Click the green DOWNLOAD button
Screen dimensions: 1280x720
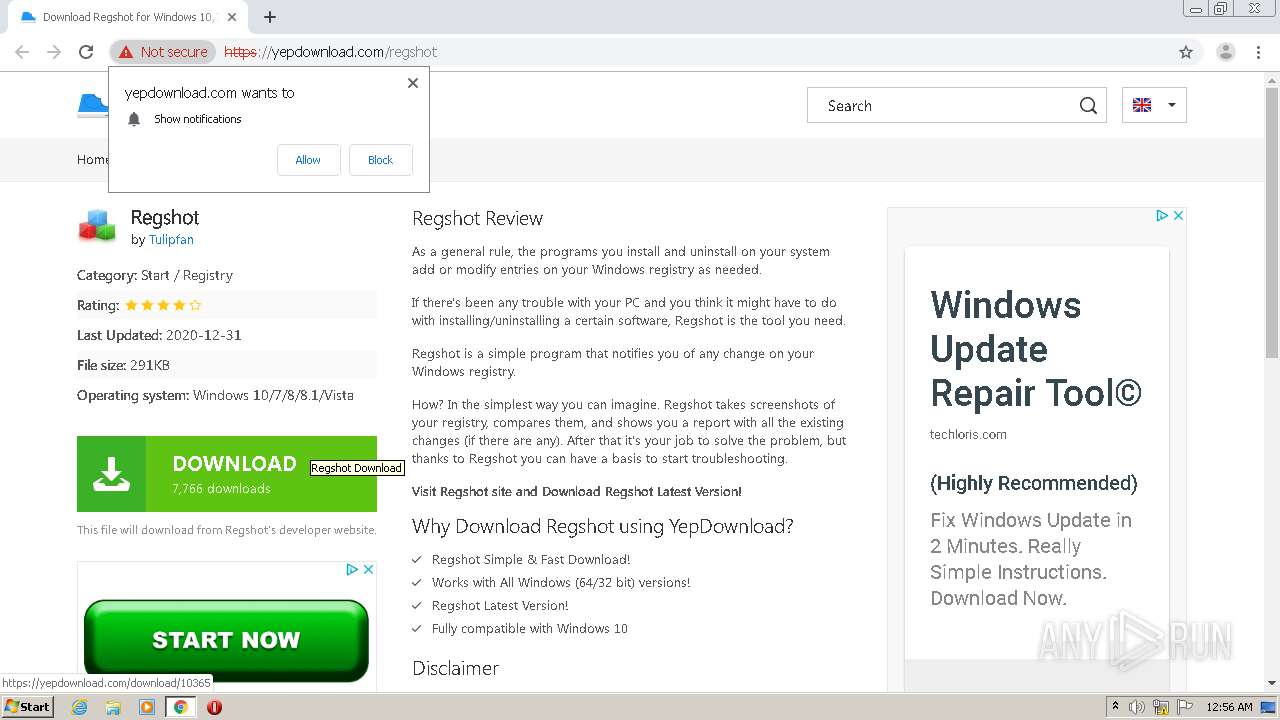(227, 474)
